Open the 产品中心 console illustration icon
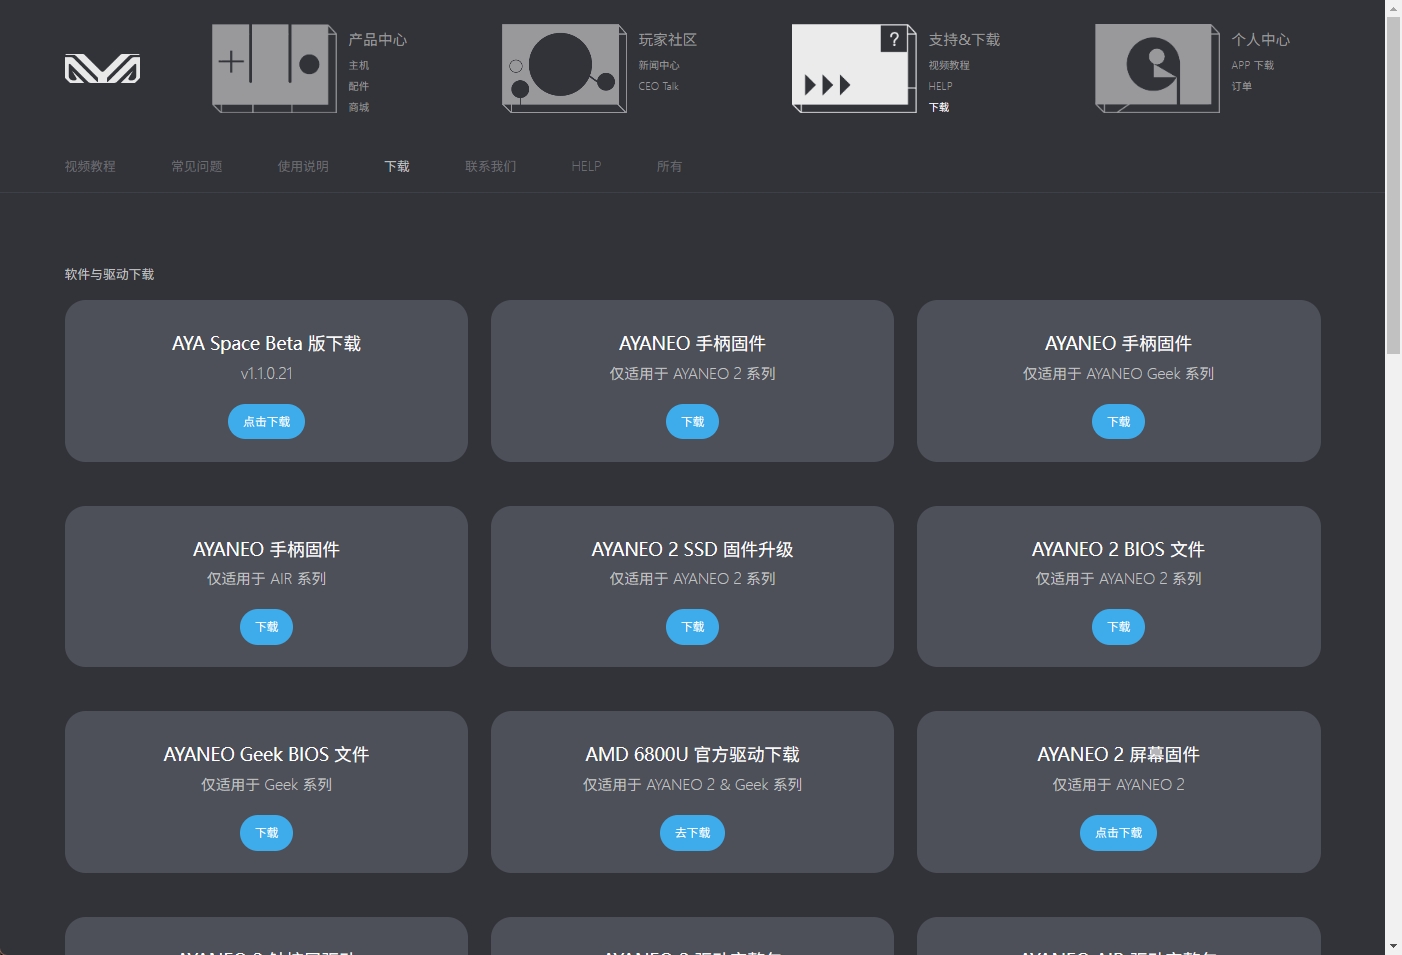The image size is (1402, 955). click(274, 68)
